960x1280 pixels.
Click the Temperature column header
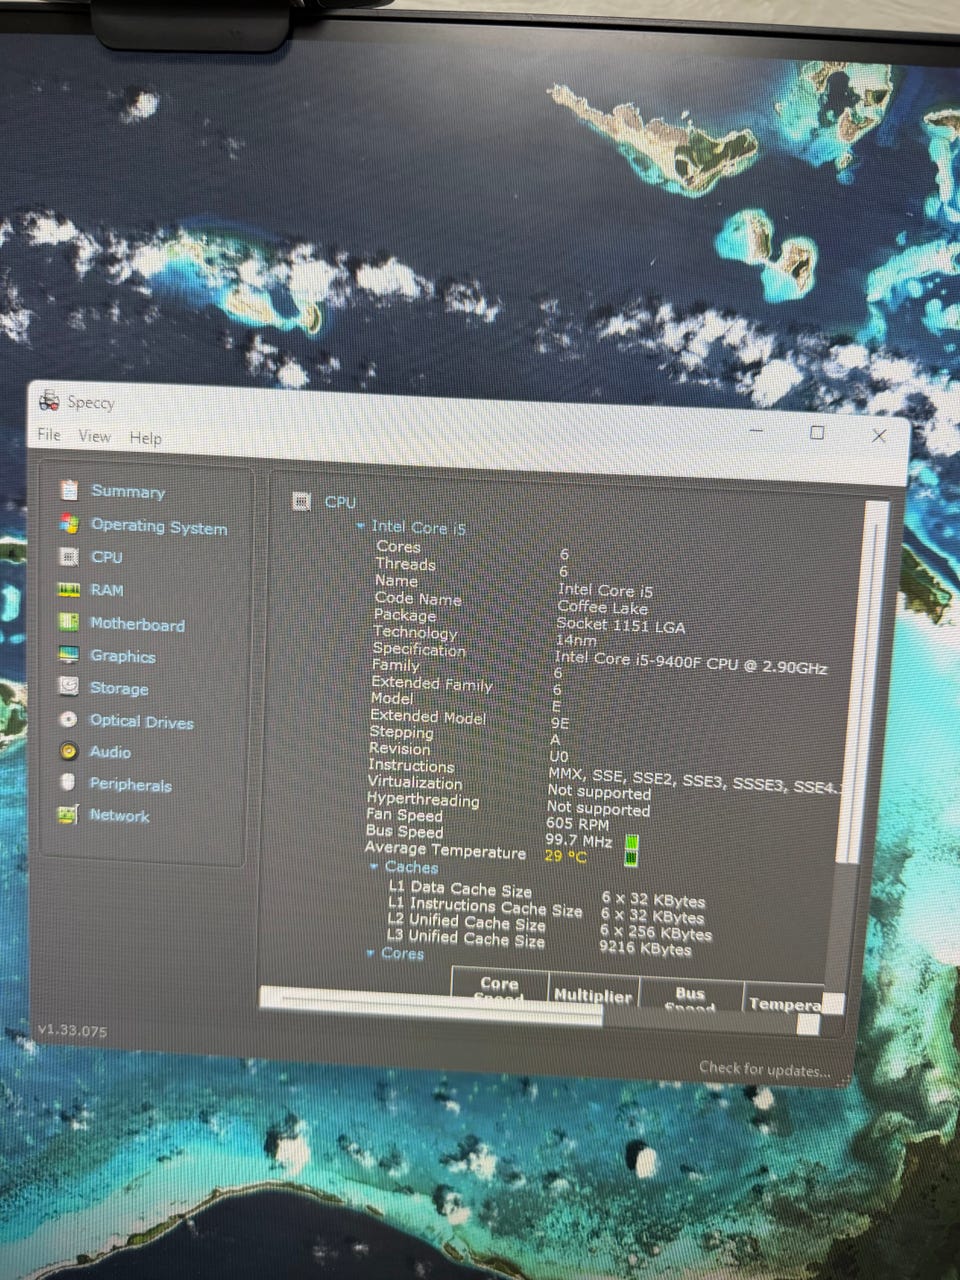click(786, 1001)
